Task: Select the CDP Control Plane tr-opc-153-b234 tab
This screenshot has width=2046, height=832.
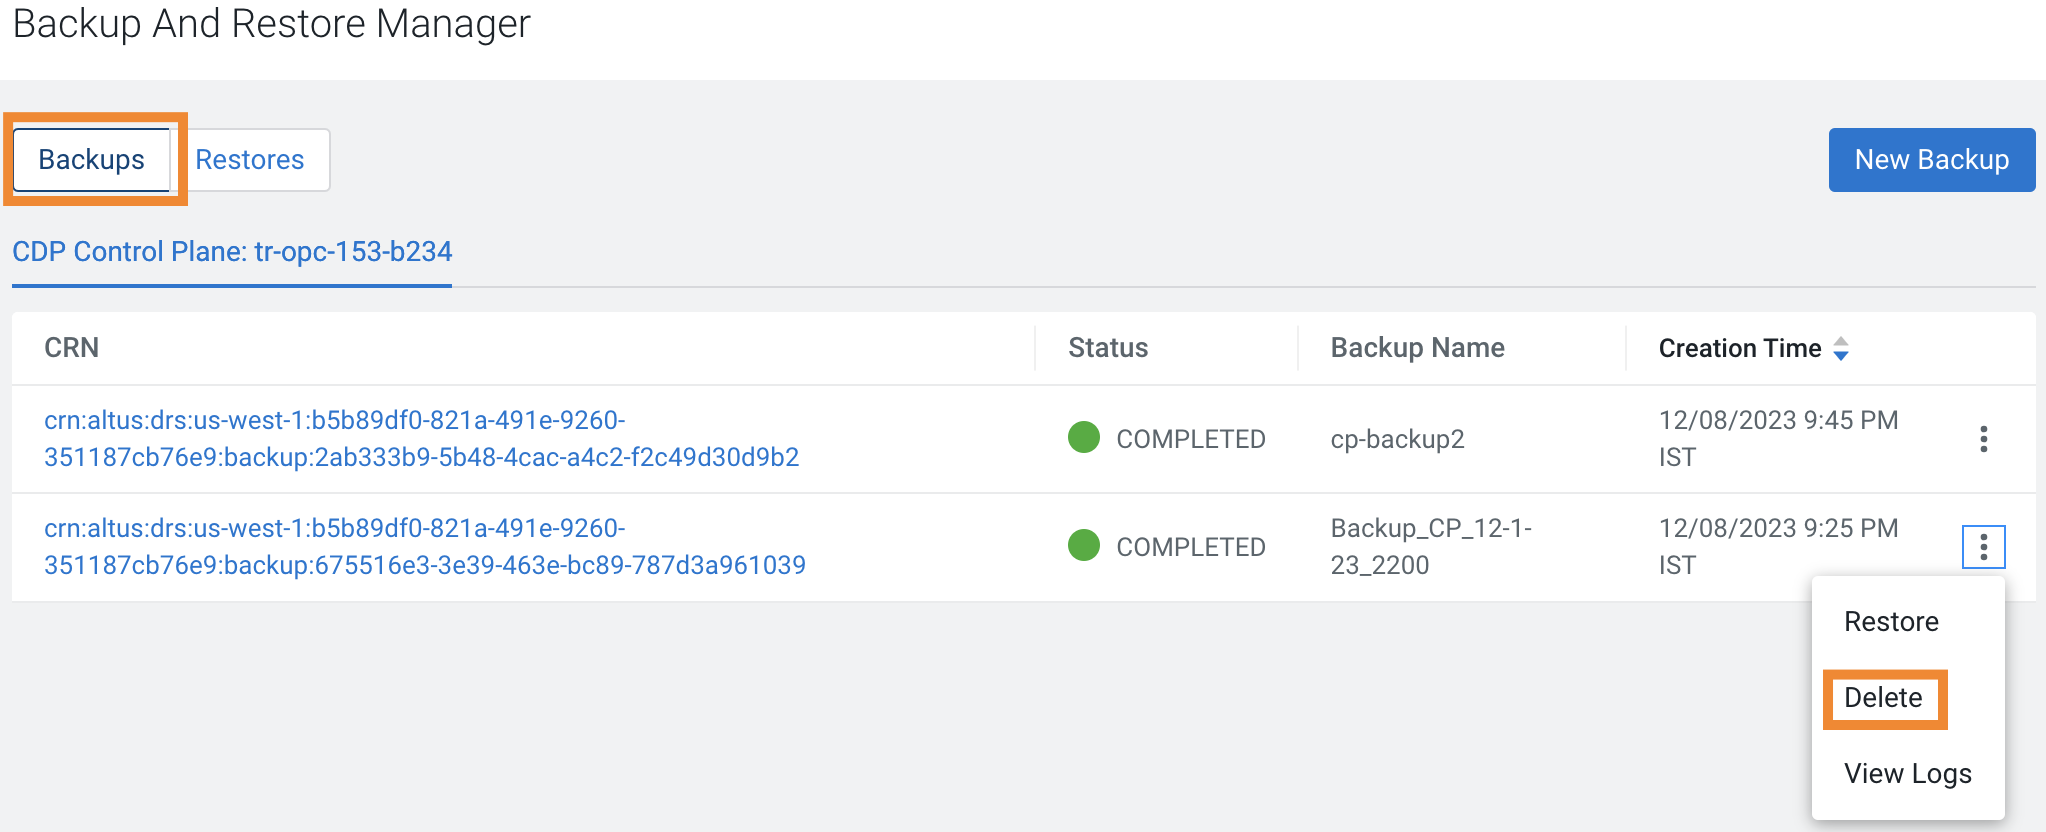Action: click(x=232, y=252)
